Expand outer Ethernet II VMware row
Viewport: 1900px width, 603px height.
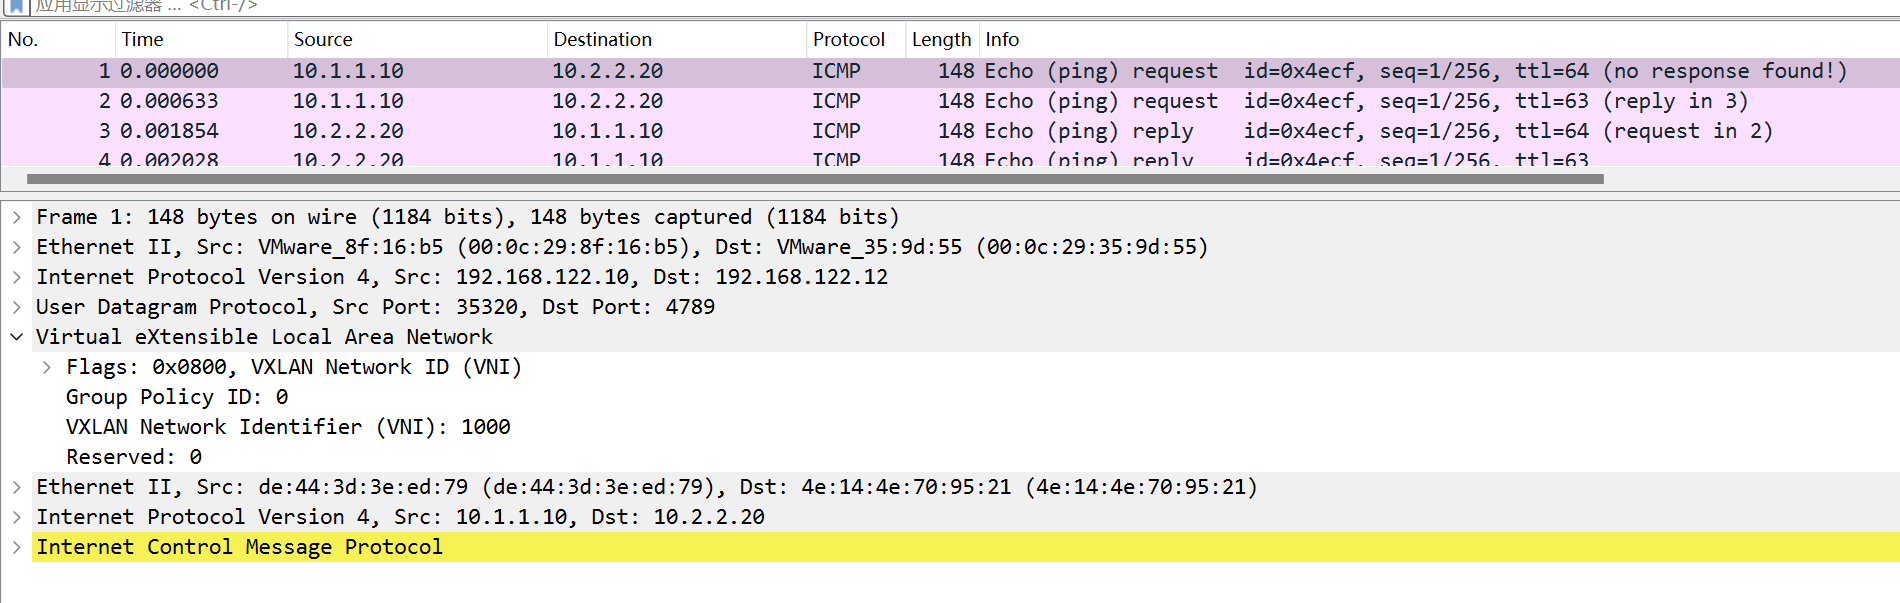[17, 247]
